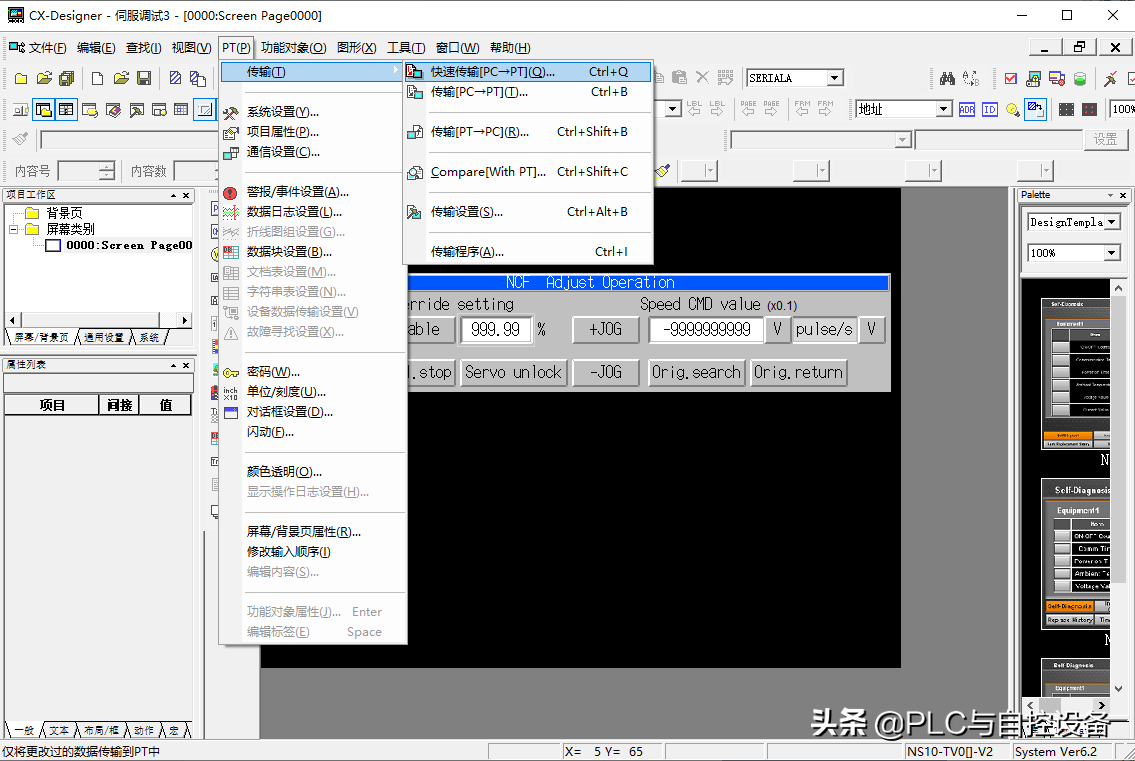1135x761 pixels.
Task: Open 系统设置 from the PT menu
Action: pyautogui.click(x=283, y=112)
